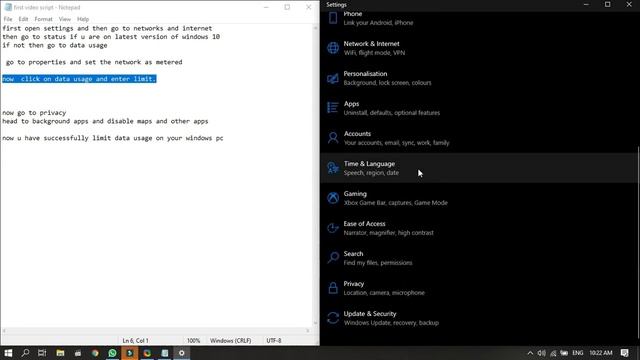Click Notepad horizontal scrollbar
640x360 pixels.
(x=156, y=331)
